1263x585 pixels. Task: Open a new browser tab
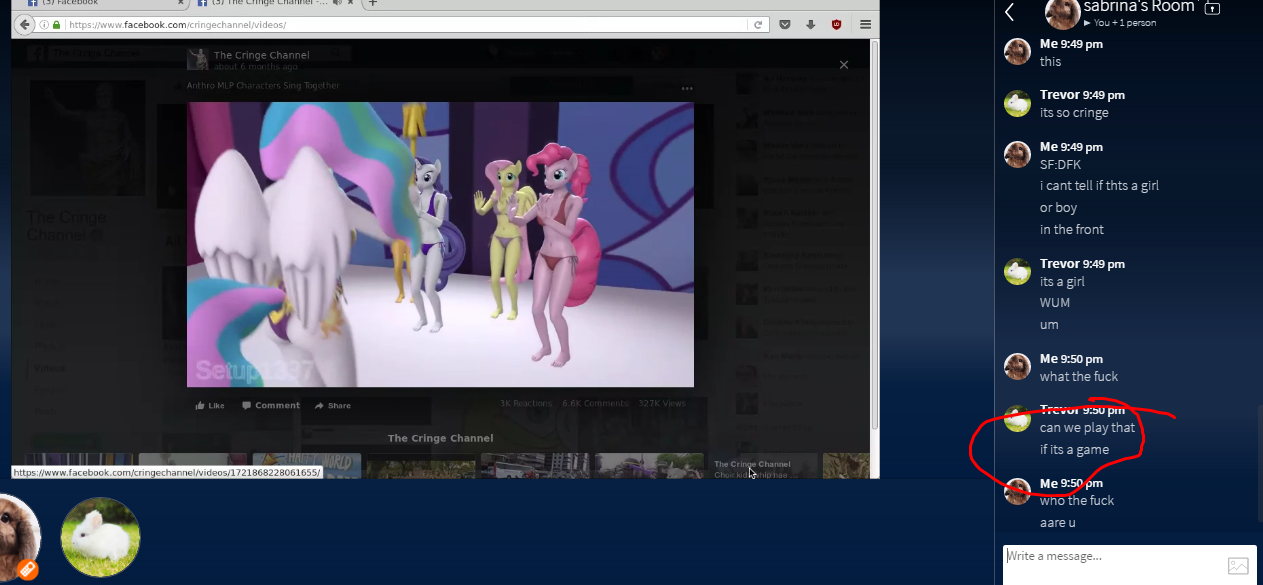pos(373,3)
